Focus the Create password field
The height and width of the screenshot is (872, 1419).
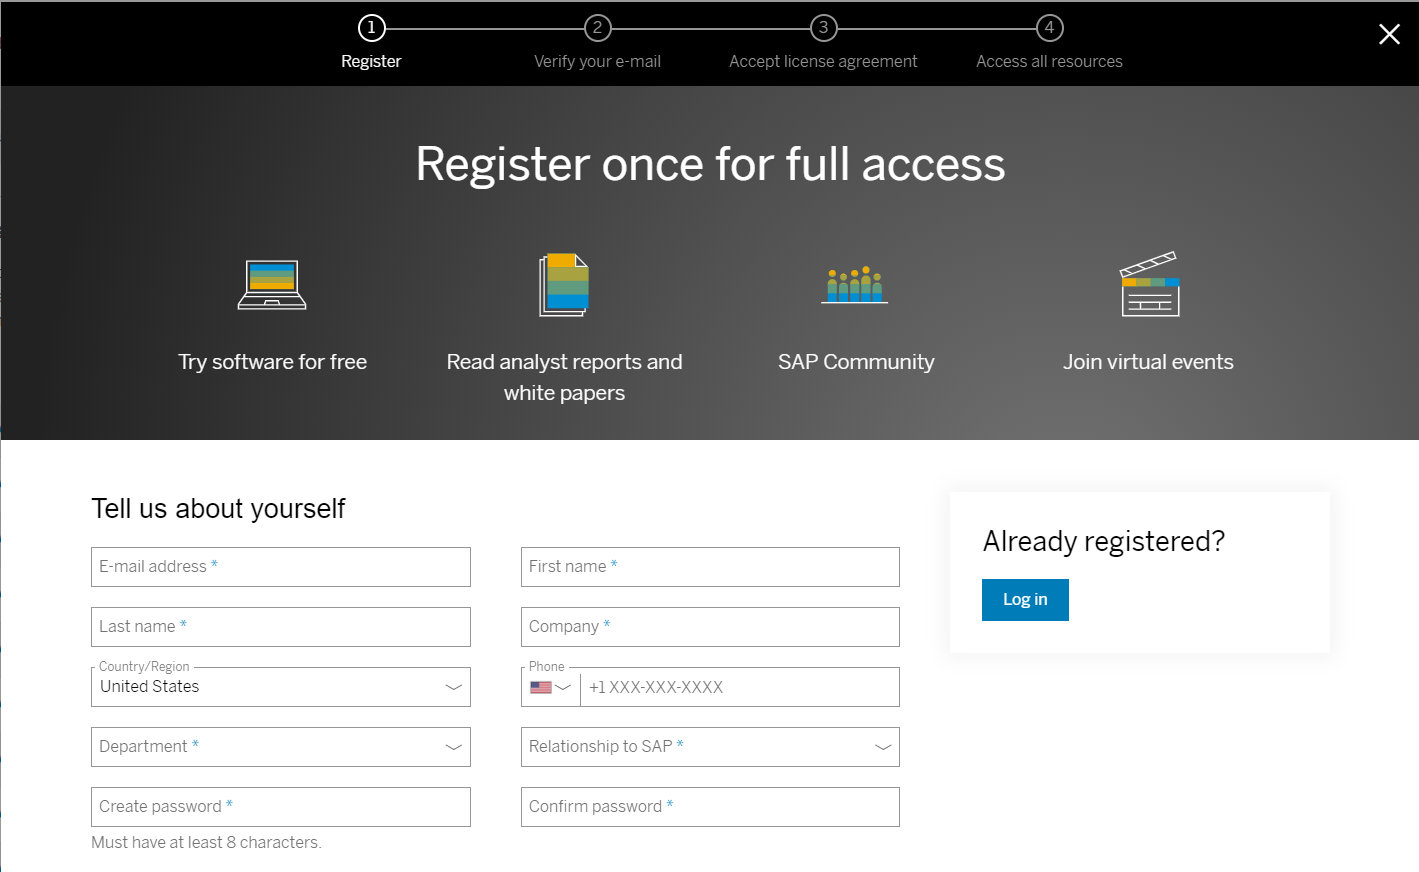[280, 807]
